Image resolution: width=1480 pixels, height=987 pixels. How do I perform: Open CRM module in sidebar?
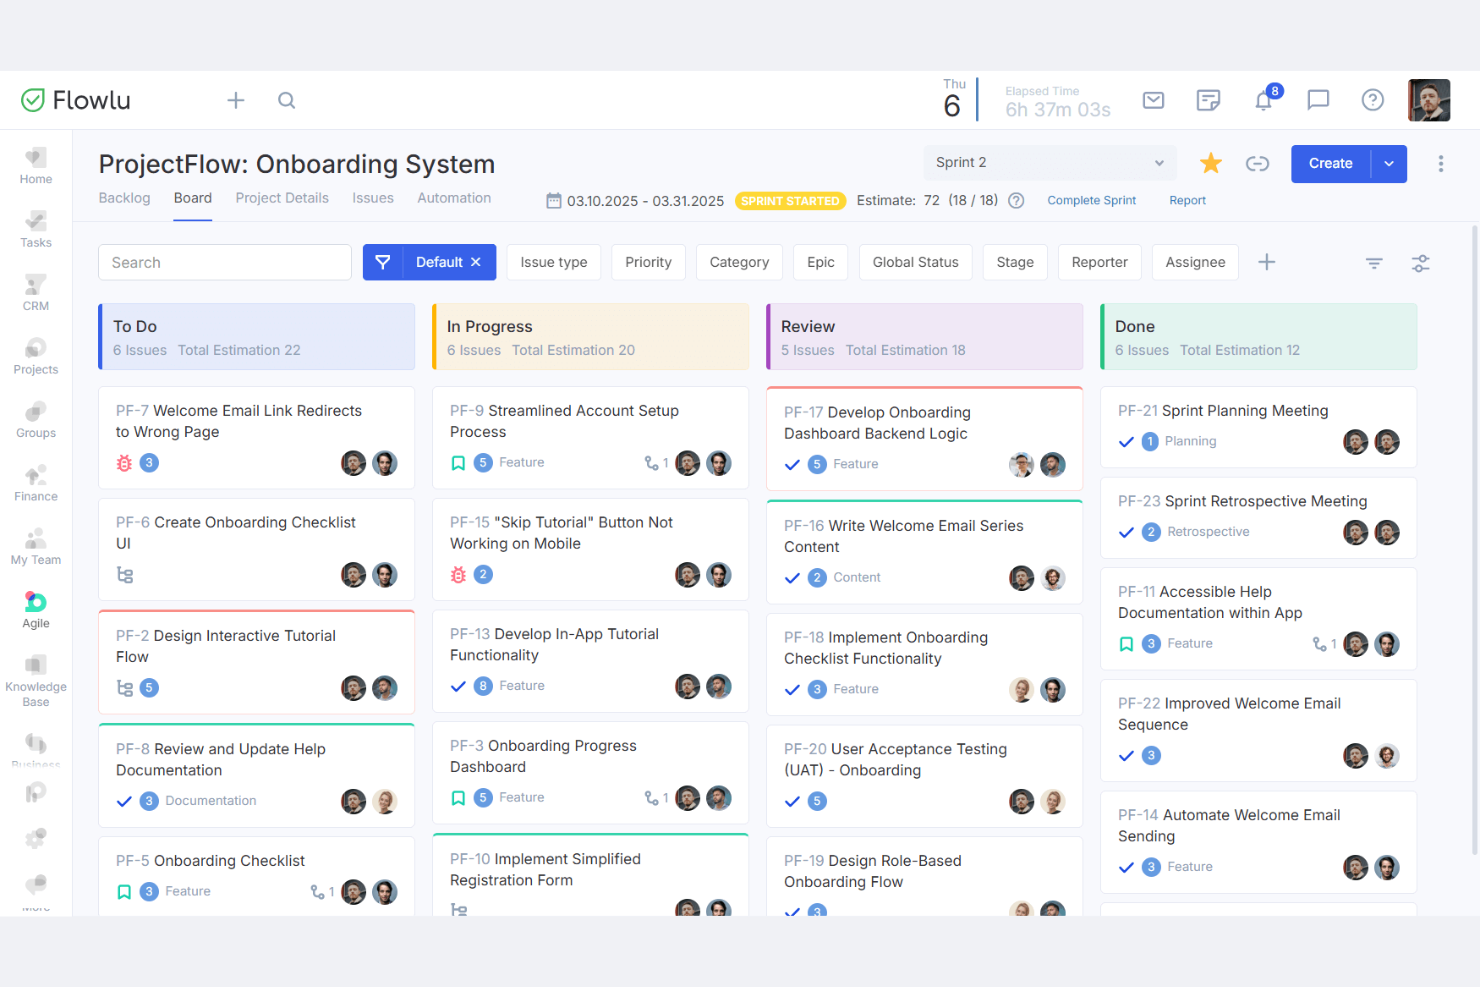tap(36, 293)
